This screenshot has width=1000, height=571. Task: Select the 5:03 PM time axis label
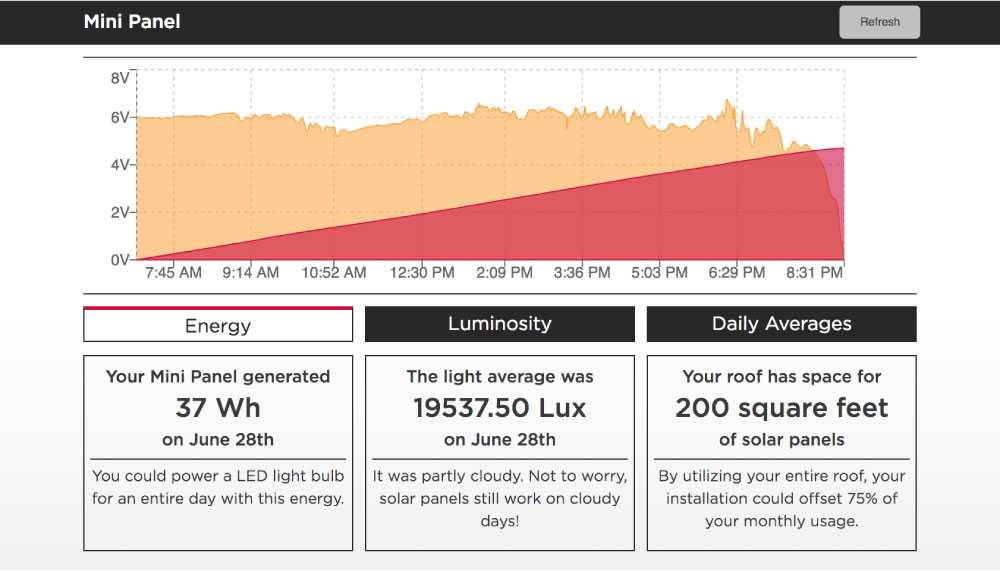(x=658, y=272)
